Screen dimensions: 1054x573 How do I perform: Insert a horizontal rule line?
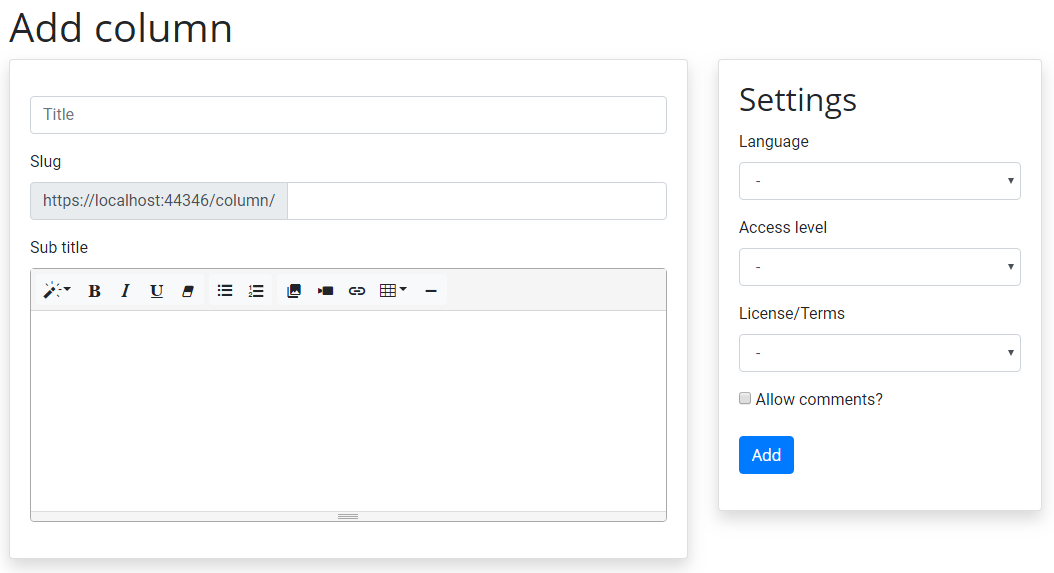[431, 291]
